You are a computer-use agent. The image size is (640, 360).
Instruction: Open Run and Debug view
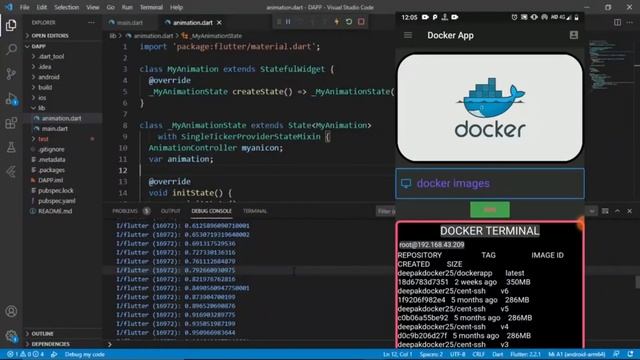[11, 99]
